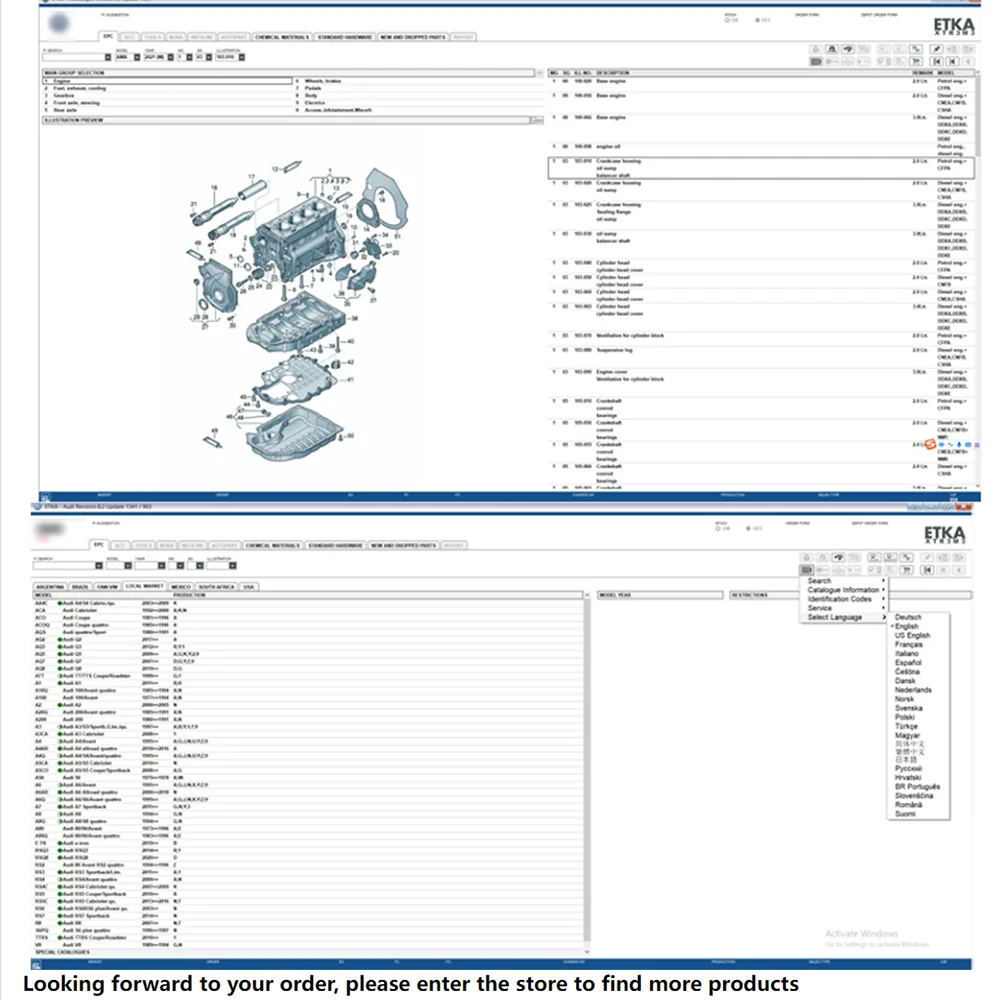Open the Identification Codes submenu
The height and width of the screenshot is (1000, 1000).
[x=844, y=599]
